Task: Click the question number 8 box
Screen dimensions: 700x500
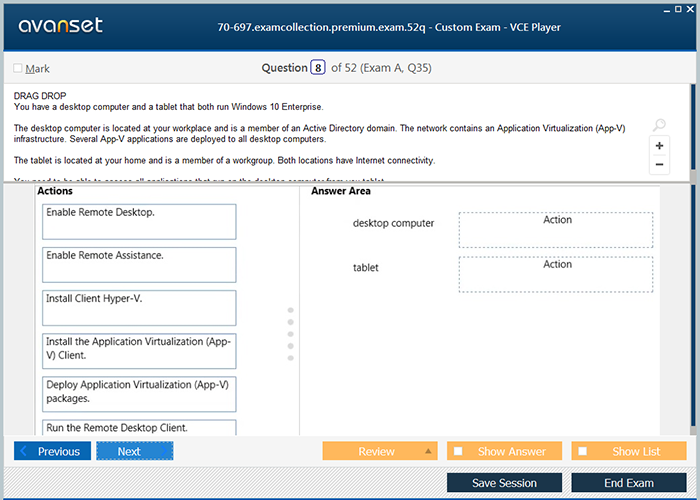Action: 318,68
